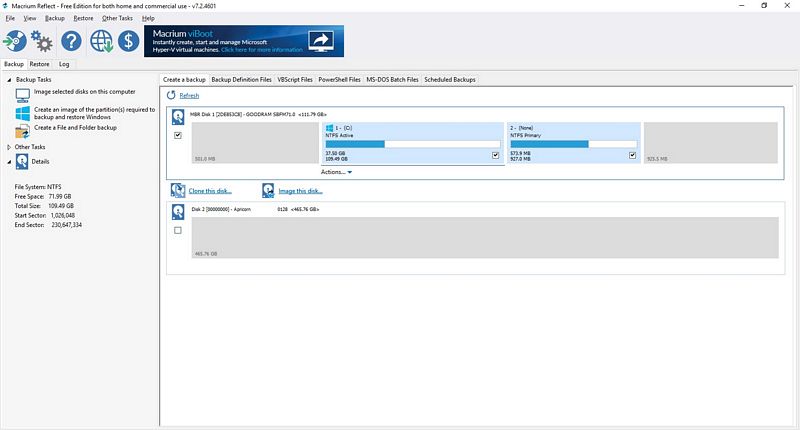800x430 pixels.
Task: Switch to the Log tab
Action: pyautogui.click(x=64, y=64)
